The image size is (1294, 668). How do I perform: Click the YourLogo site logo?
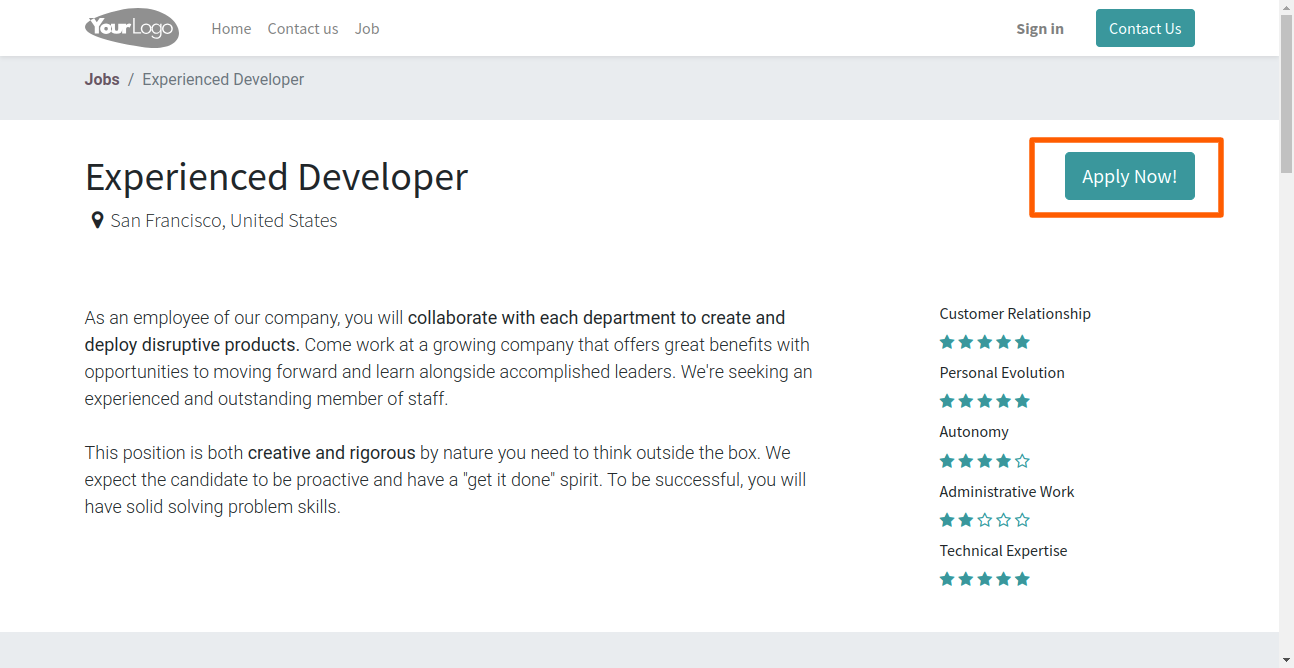(132, 28)
